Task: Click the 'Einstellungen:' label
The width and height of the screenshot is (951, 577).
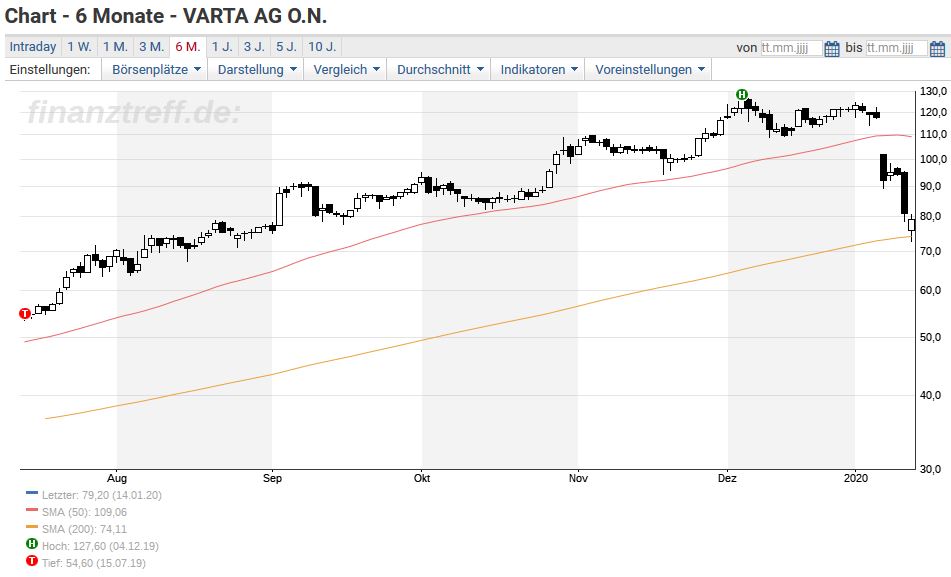Action: click(x=50, y=70)
